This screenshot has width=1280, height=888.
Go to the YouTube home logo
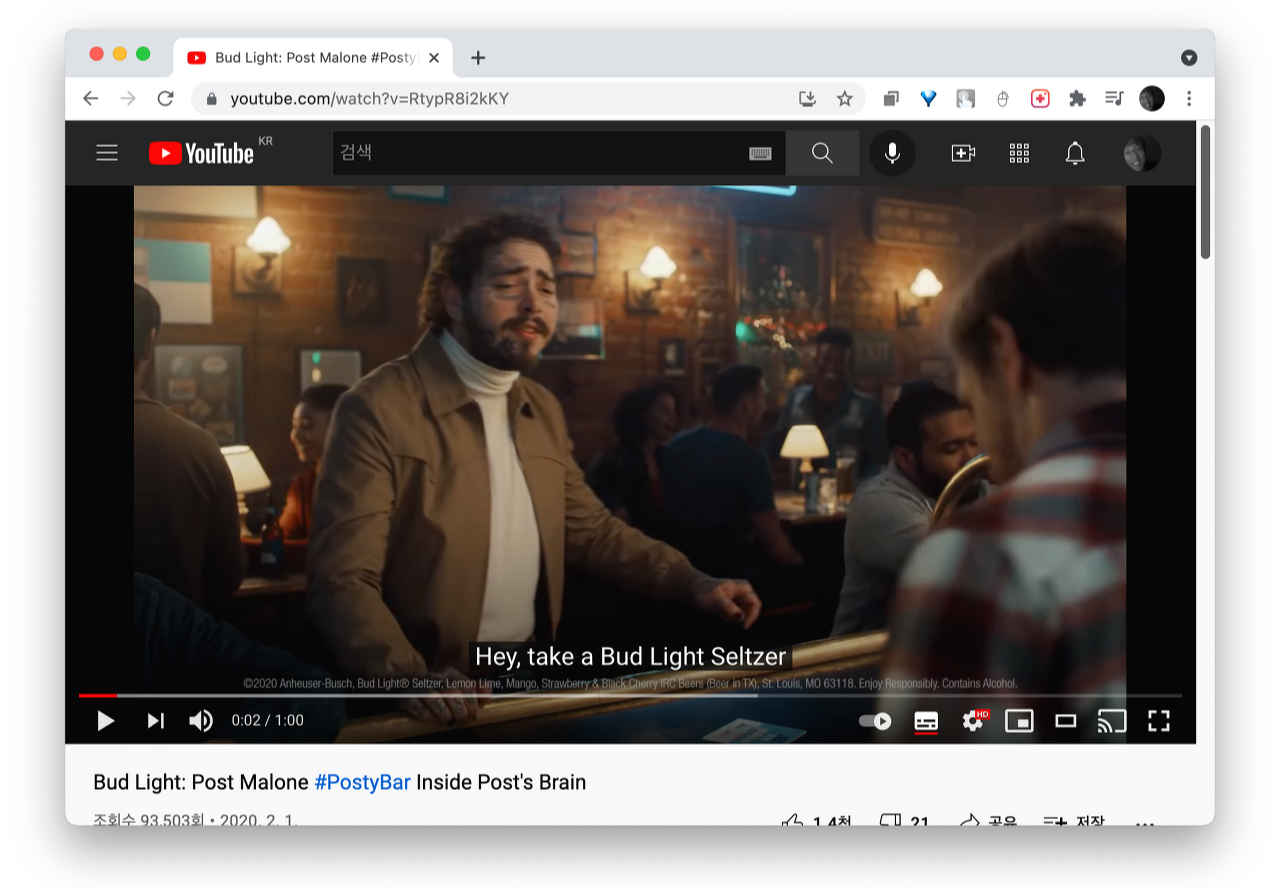(x=201, y=153)
